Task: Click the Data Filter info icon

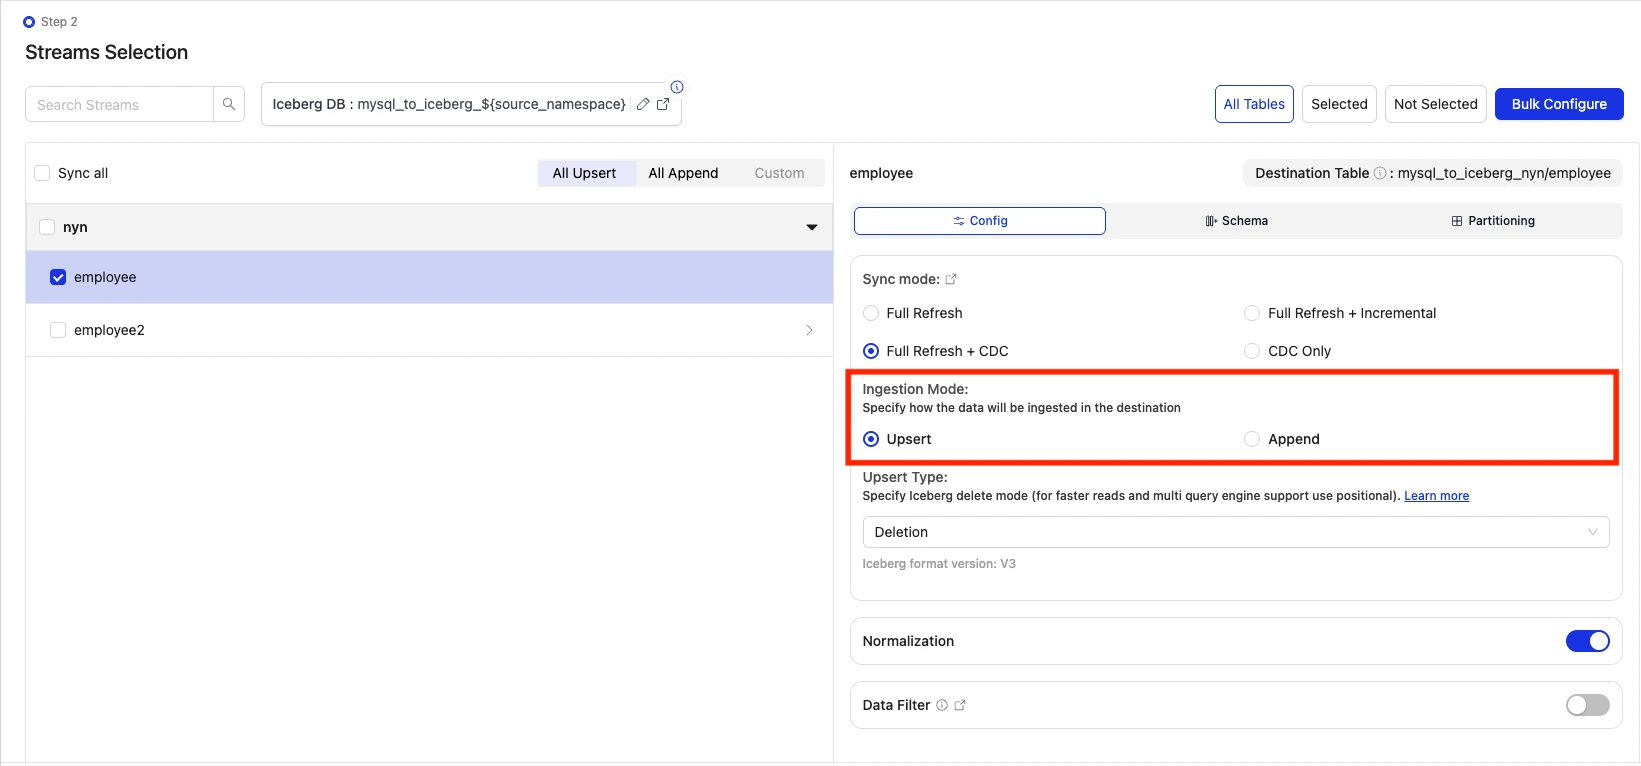Action: tap(942, 705)
